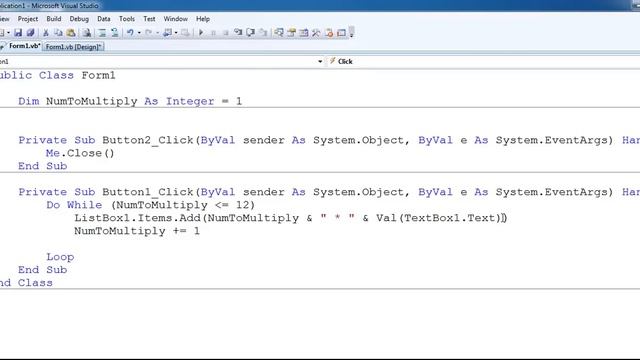This screenshot has height=360, width=640.
Task: Click the Break All pause icon
Action: (x=213, y=33)
